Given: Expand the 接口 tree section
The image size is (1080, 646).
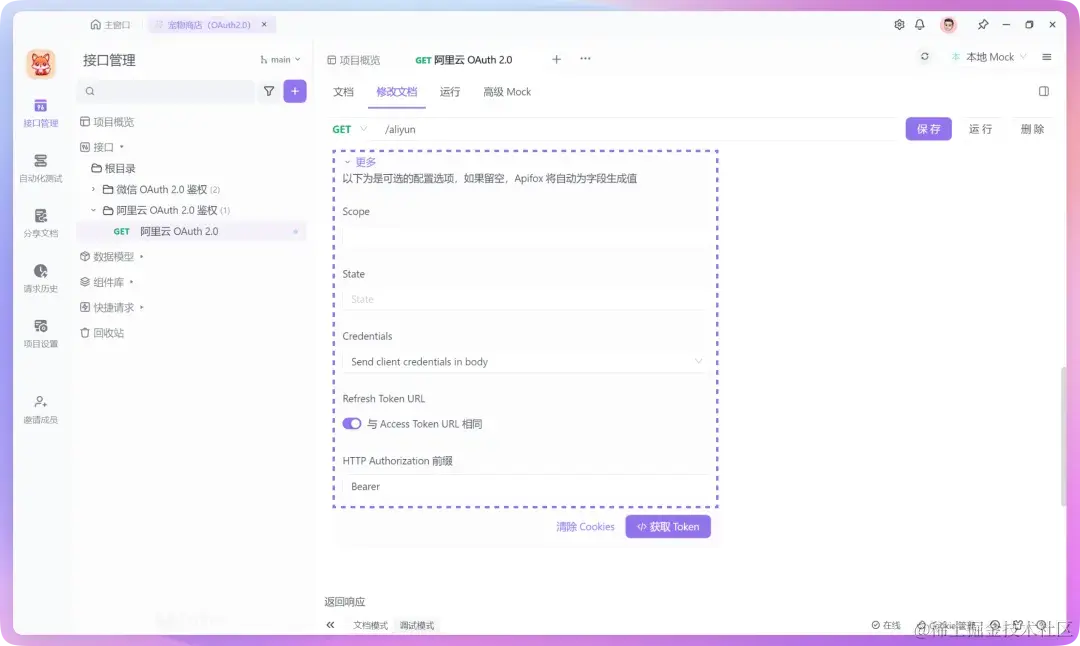Looking at the screenshot, I should tap(122, 147).
